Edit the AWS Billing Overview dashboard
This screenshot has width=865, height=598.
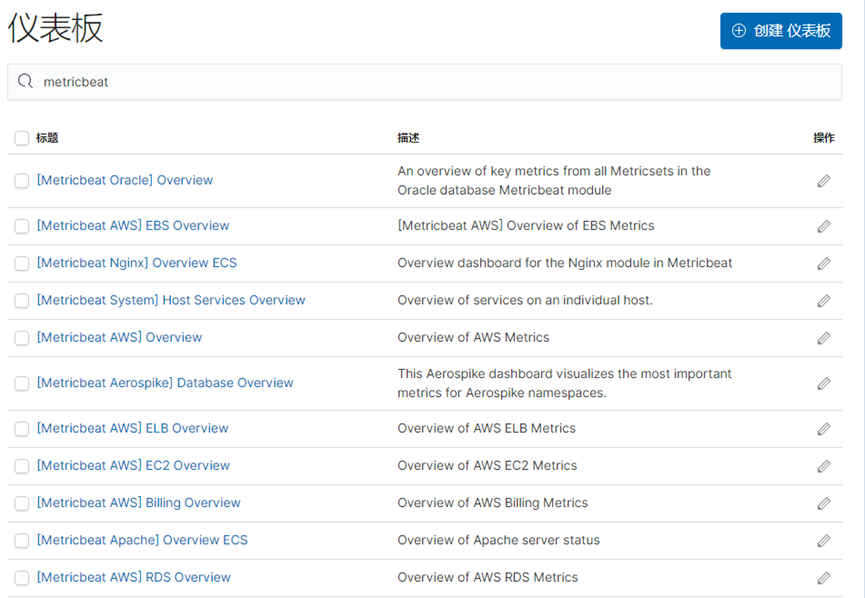pos(824,503)
